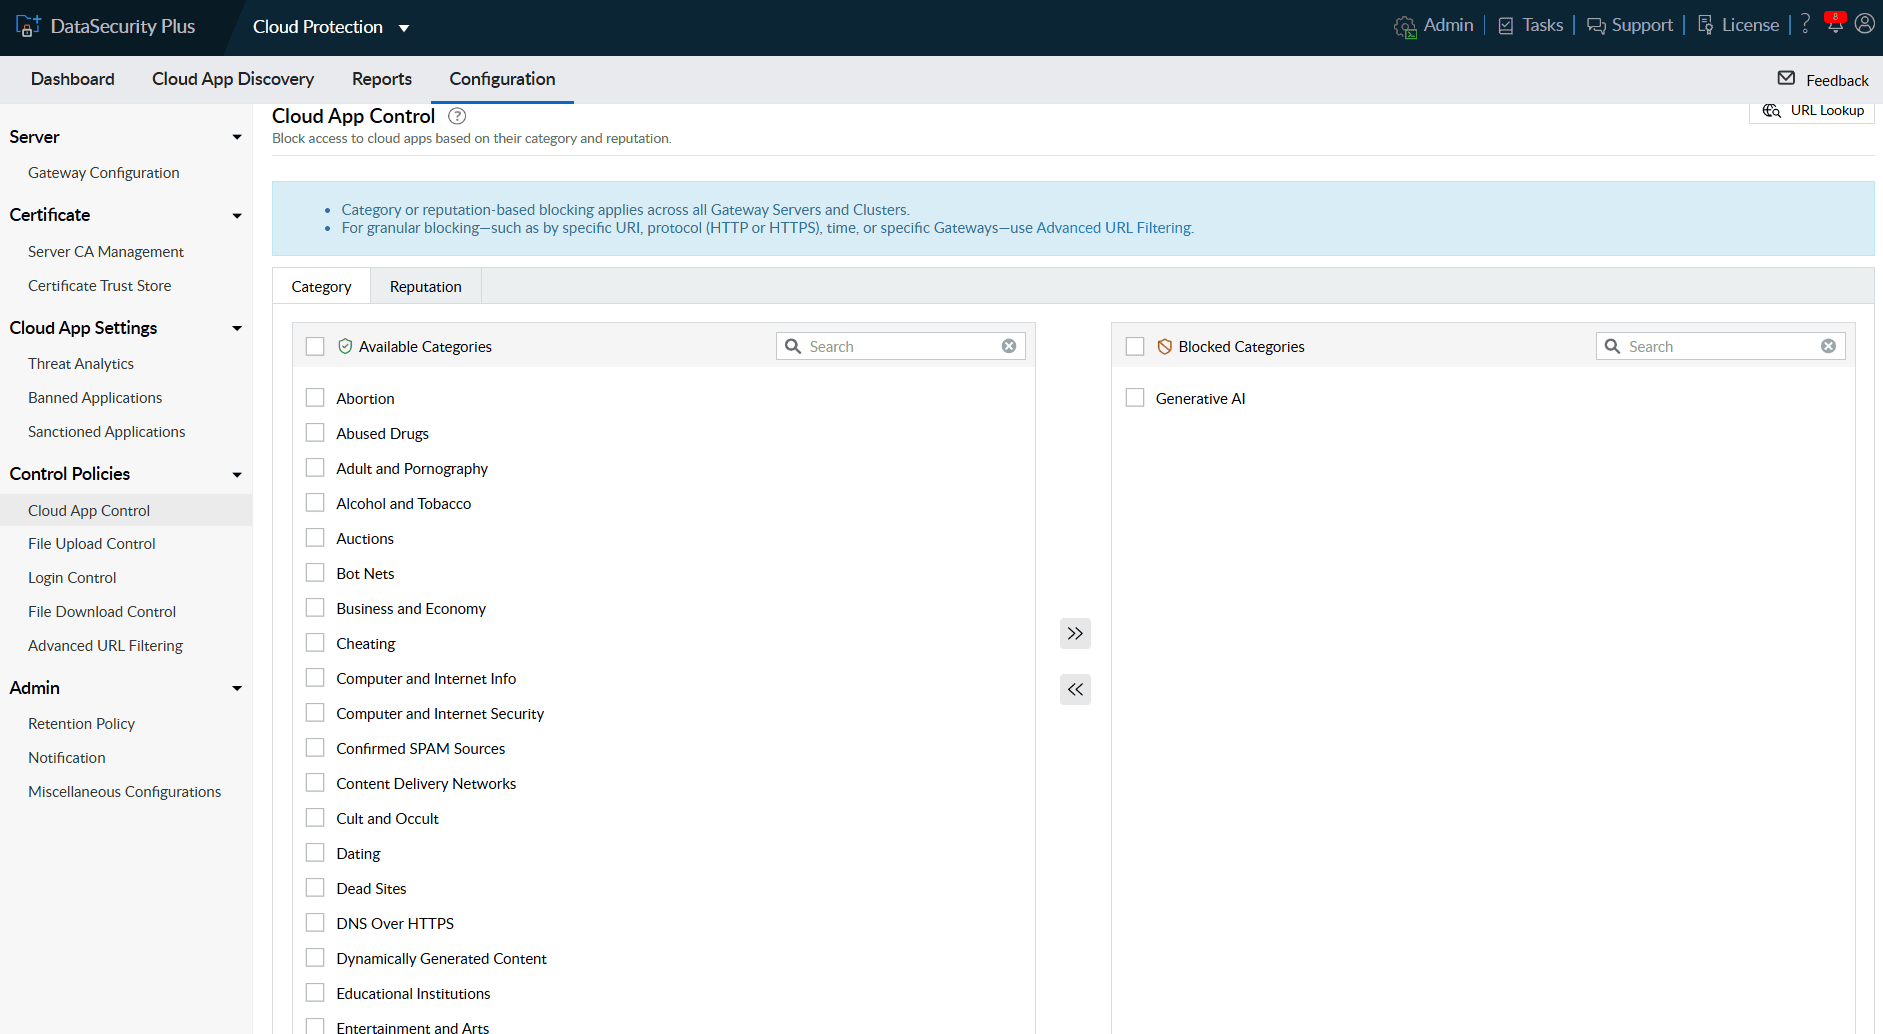
Task: Focus the Blocked Categories search box
Action: click(1720, 346)
